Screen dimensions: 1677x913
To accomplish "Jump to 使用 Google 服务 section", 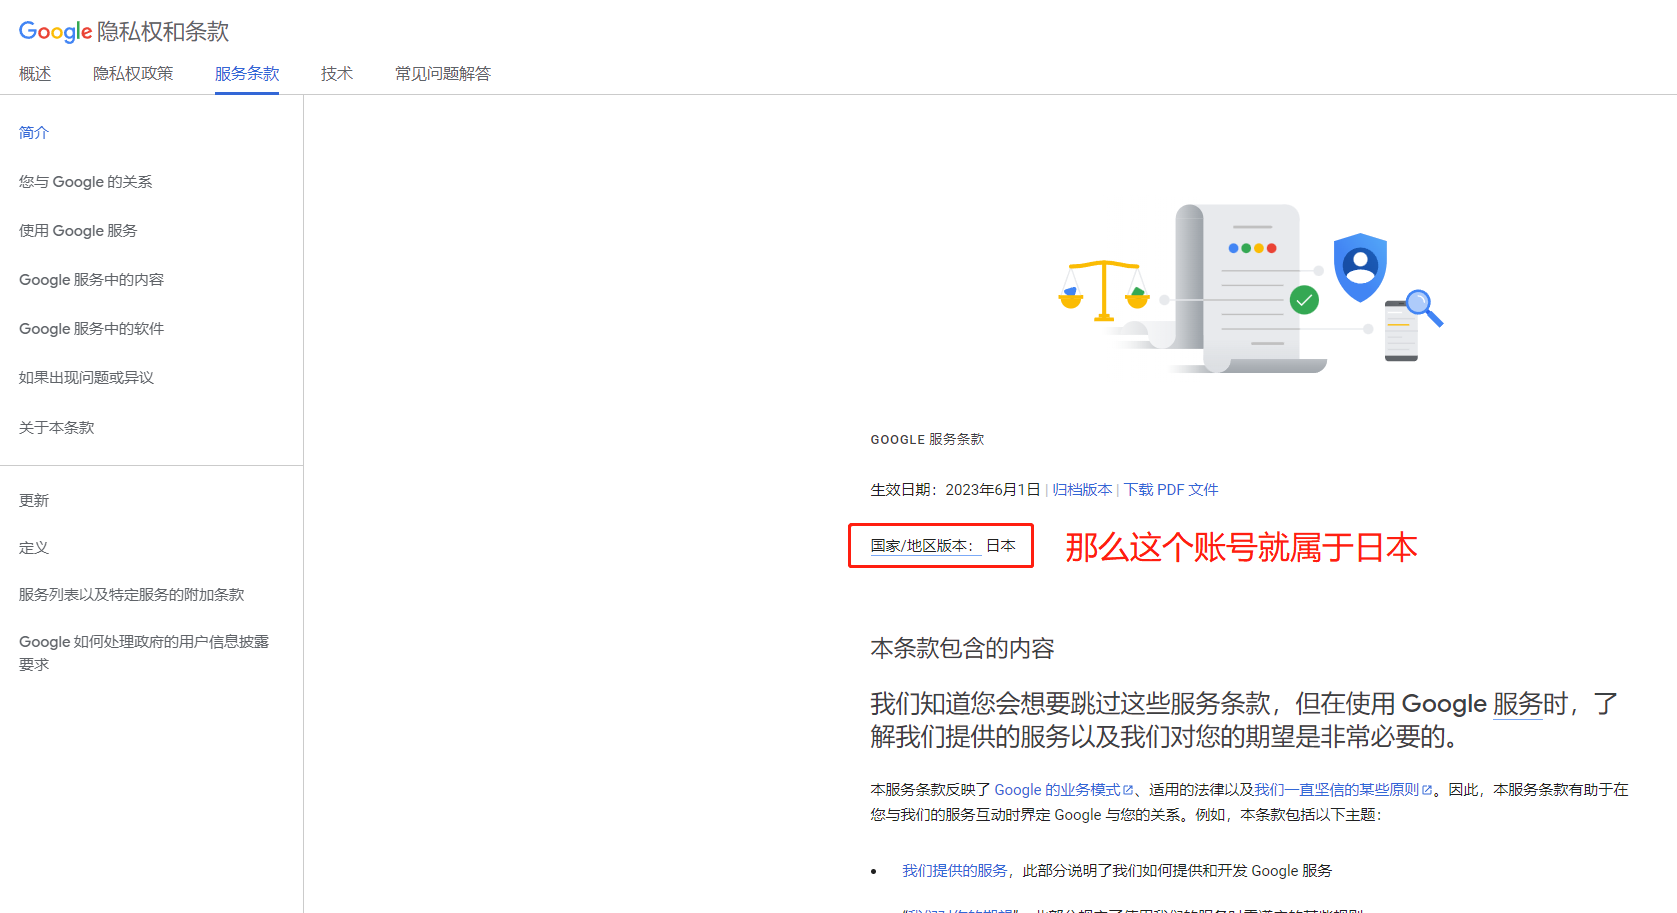I will (x=78, y=231).
